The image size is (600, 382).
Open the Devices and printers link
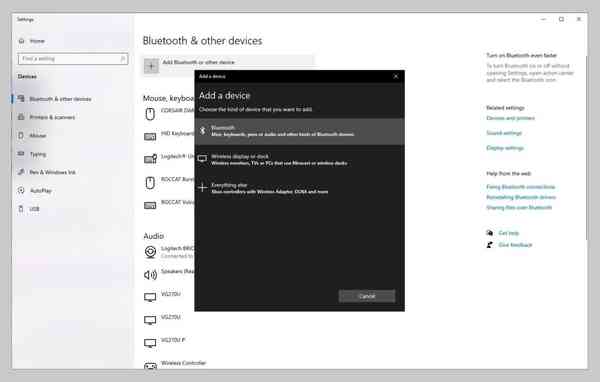click(x=510, y=118)
